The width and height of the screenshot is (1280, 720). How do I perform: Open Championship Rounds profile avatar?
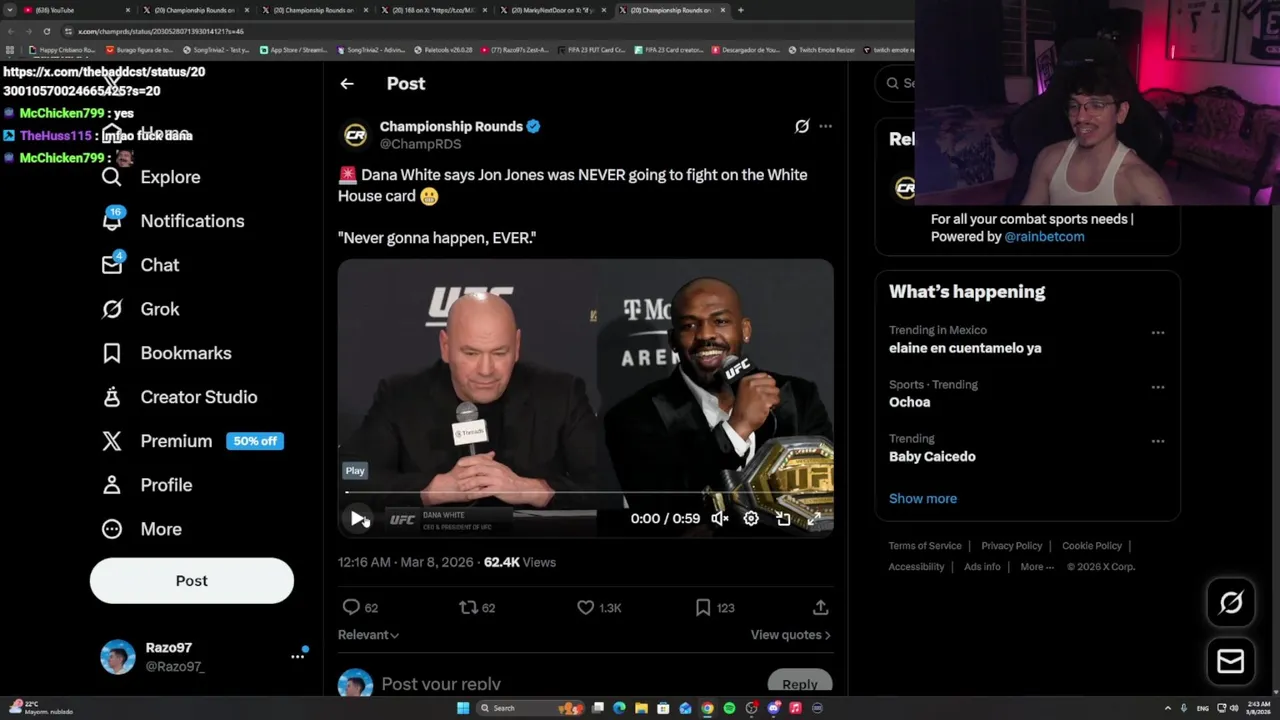355,135
